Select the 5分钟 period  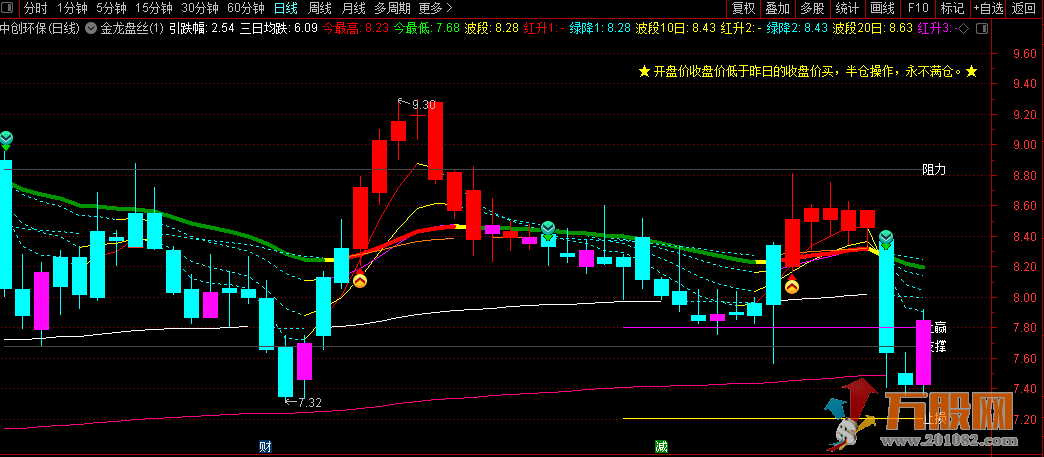[x=111, y=9]
